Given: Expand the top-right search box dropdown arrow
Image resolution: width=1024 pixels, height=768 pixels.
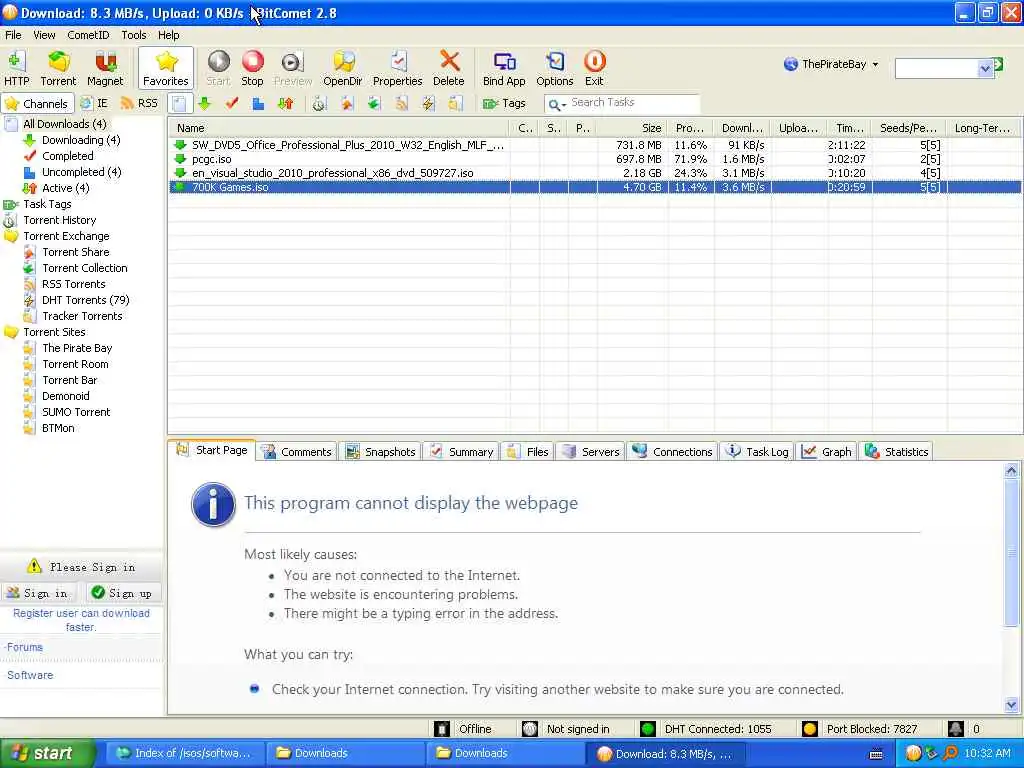Looking at the screenshot, I should coord(985,68).
